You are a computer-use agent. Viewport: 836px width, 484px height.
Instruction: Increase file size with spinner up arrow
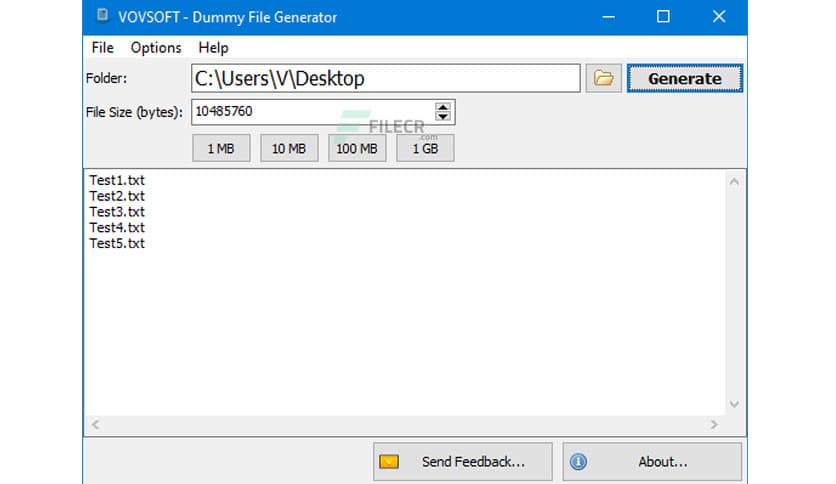pyautogui.click(x=443, y=107)
